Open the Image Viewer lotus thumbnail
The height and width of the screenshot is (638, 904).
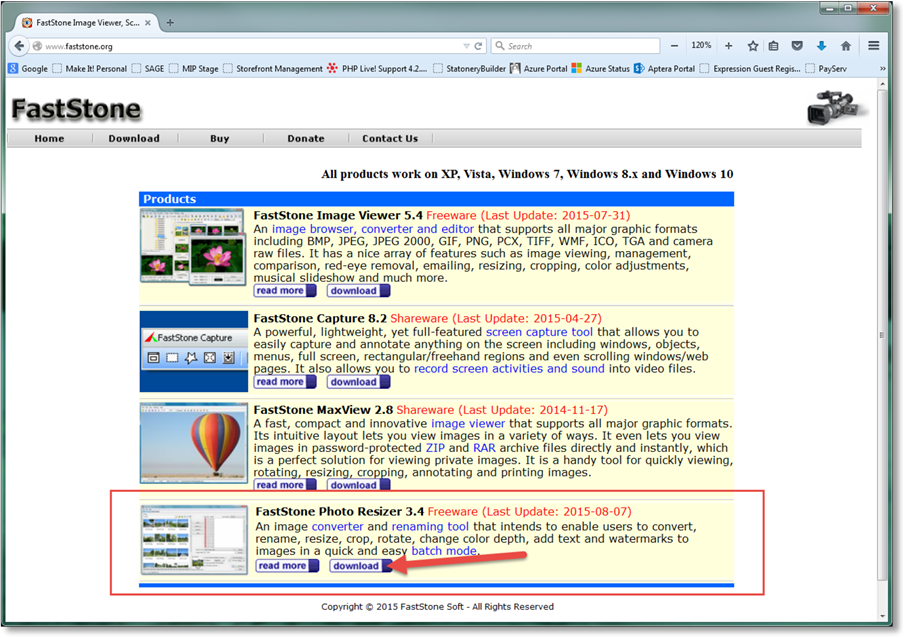(x=193, y=247)
